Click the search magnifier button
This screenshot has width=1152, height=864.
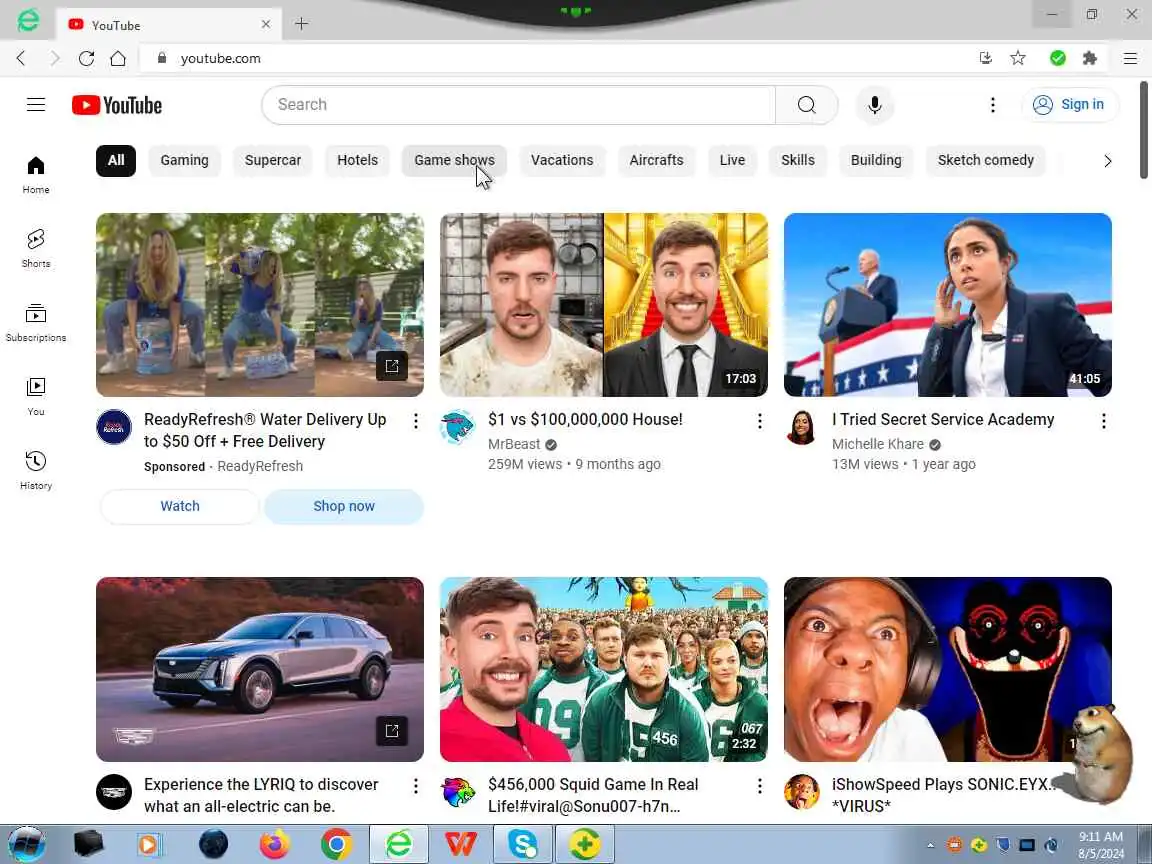point(807,104)
